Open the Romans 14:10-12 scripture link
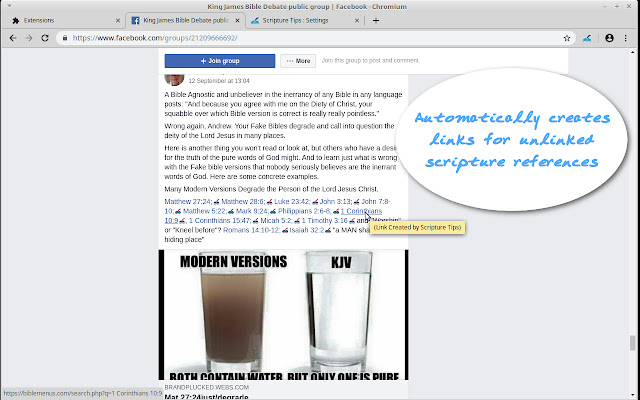Image resolution: width=640 pixels, height=400 pixels. (x=252, y=231)
